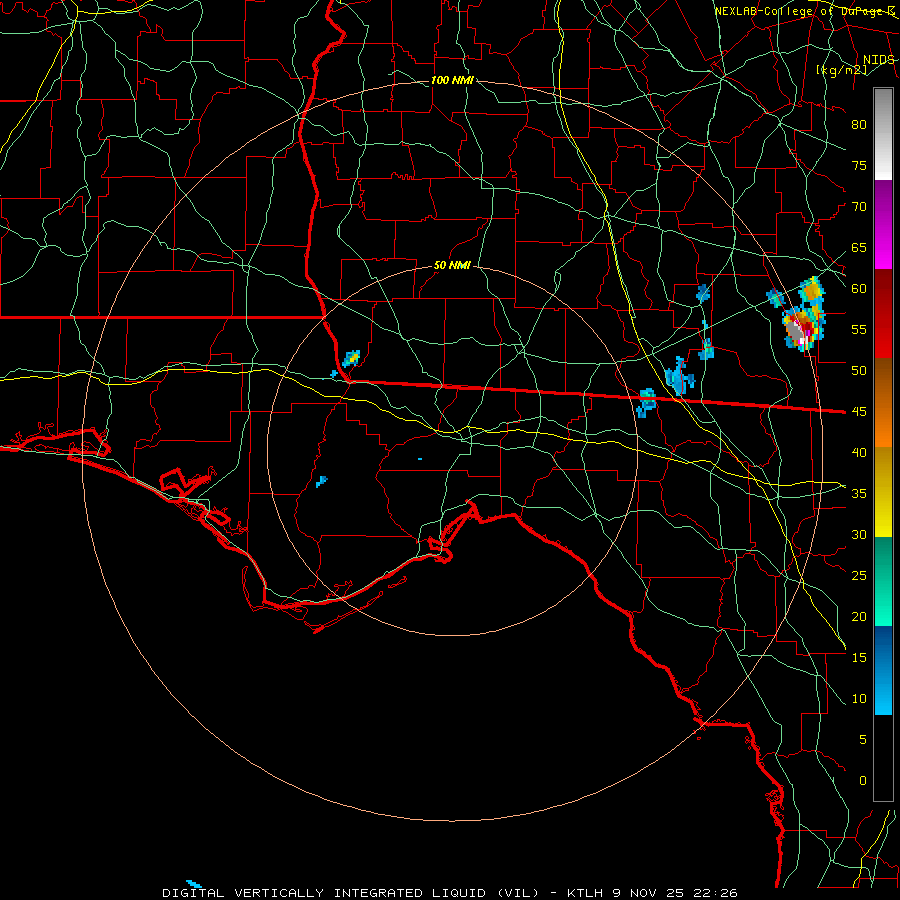The height and width of the screenshot is (900, 900).
Task: Click the "100 NMI" range ring label
Action: [x=452, y=80]
